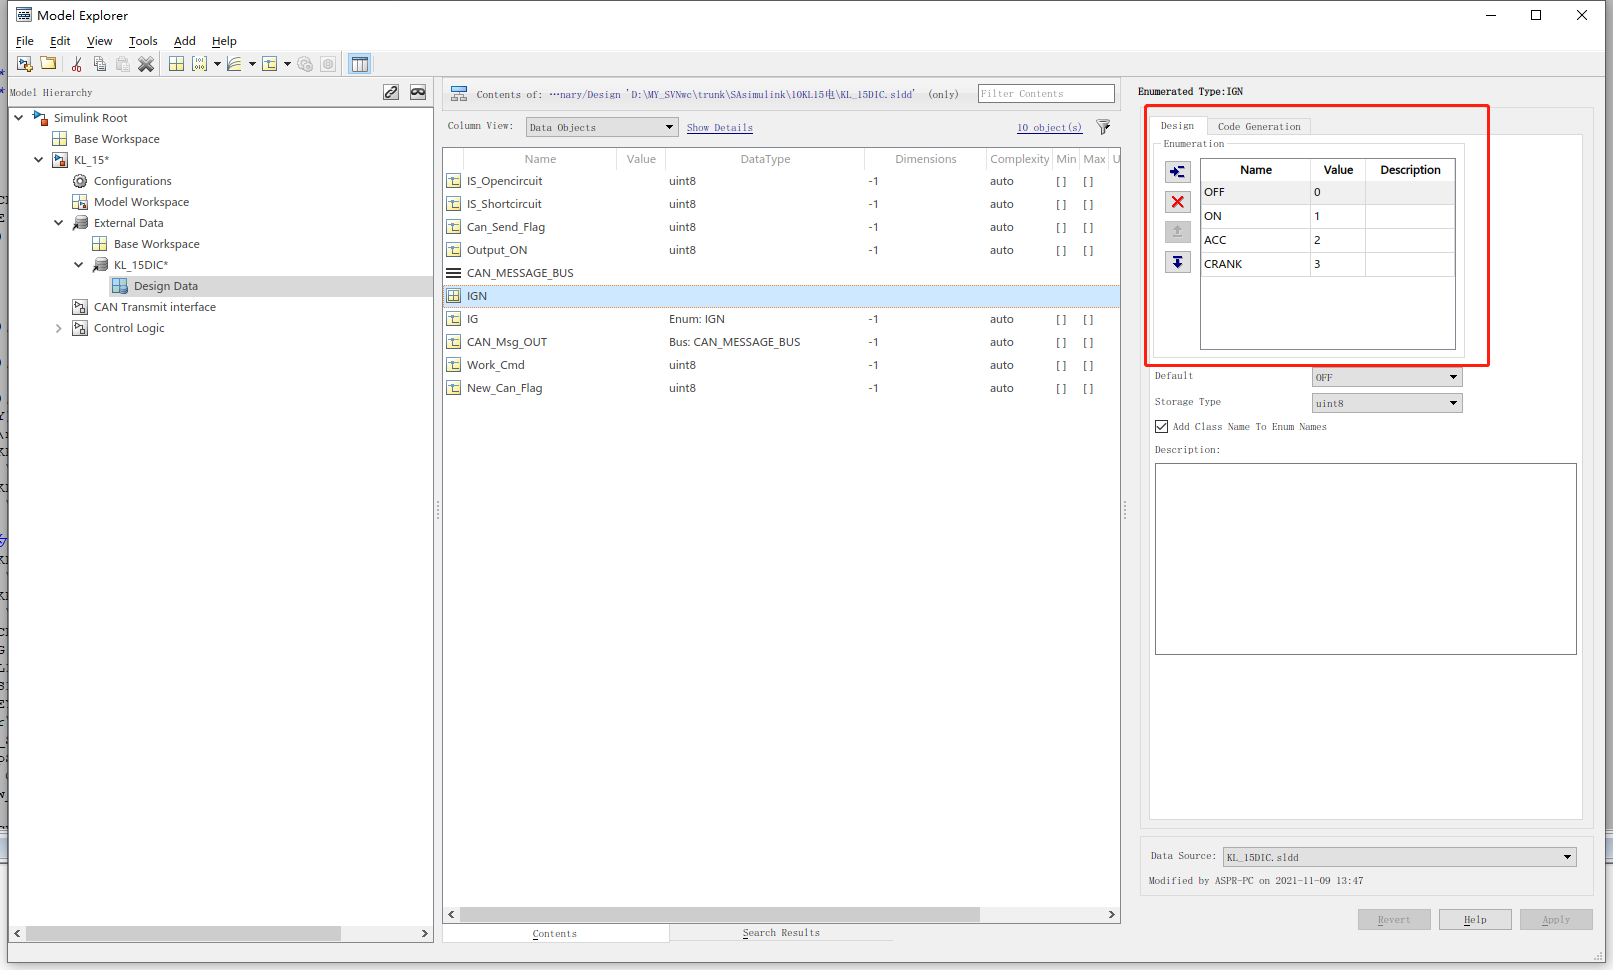Viewport: 1613px width, 970px height.
Task: Click the add MATLAB variable grid icon
Action: [x=177, y=64]
